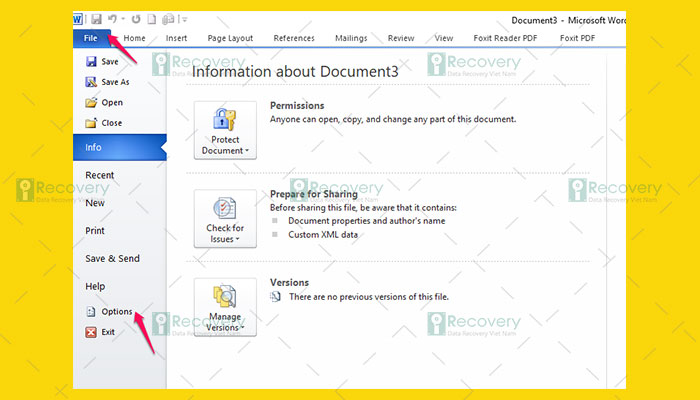Click the Redo icon in Quick Access Toolbar
This screenshot has width=700, height=400.
coord(136,19)
